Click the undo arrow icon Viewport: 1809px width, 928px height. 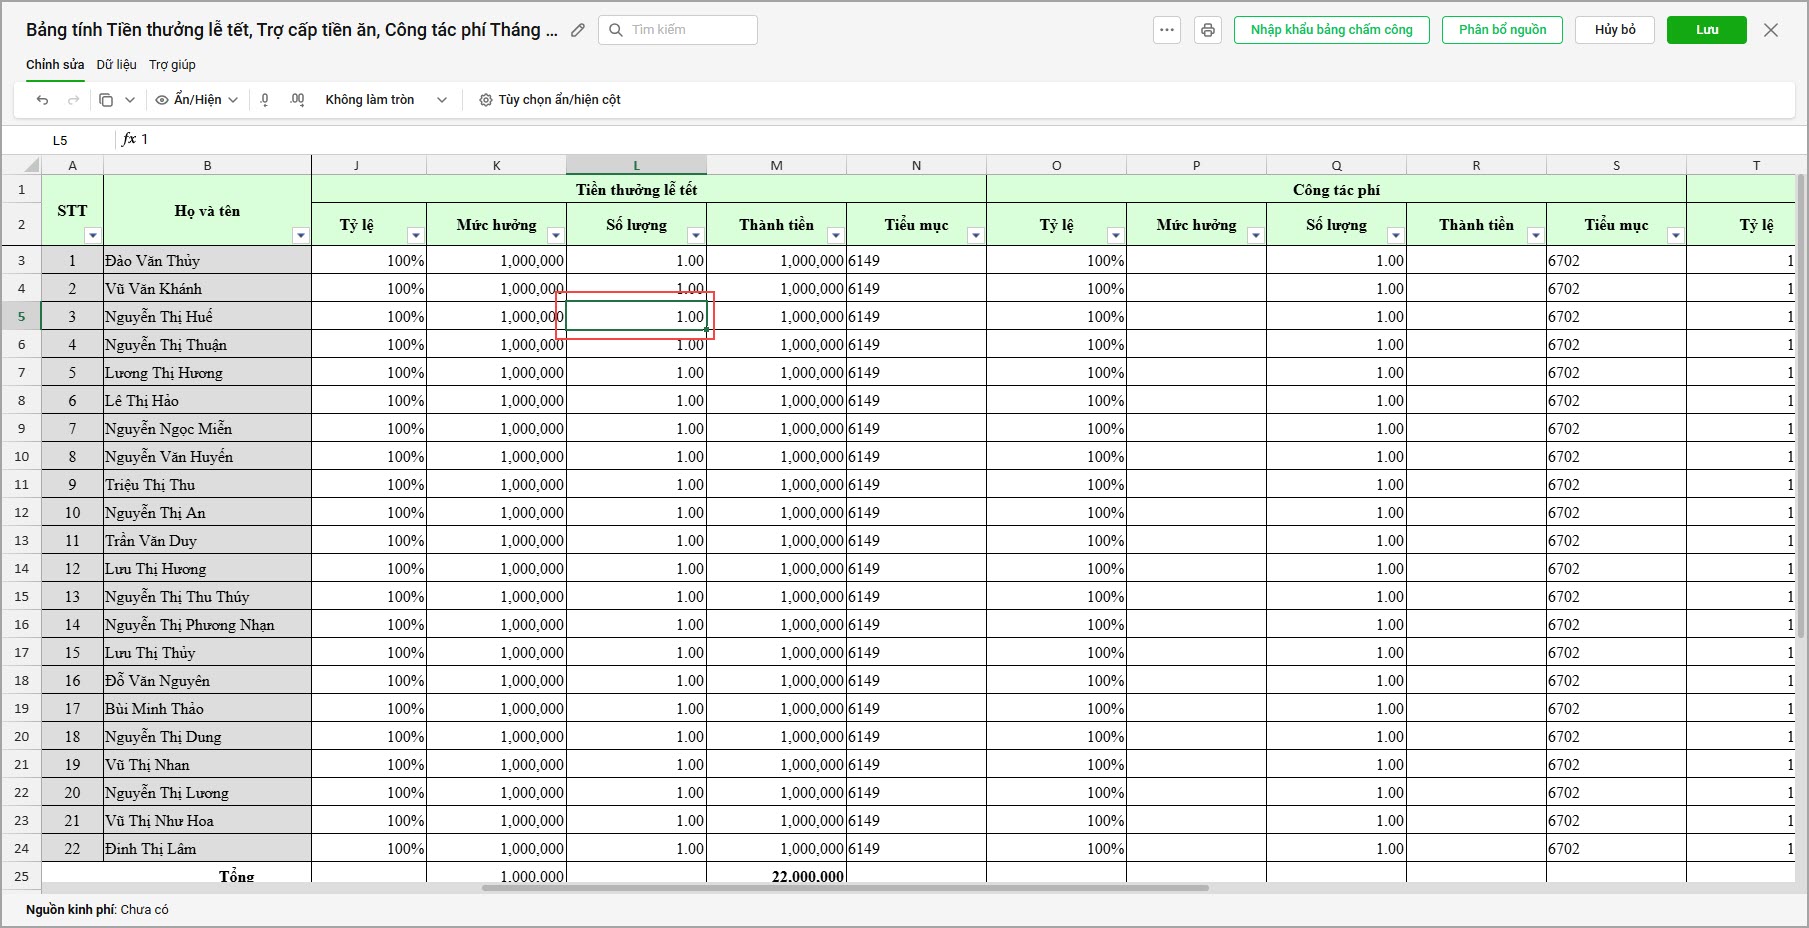(x=42, y=100)
